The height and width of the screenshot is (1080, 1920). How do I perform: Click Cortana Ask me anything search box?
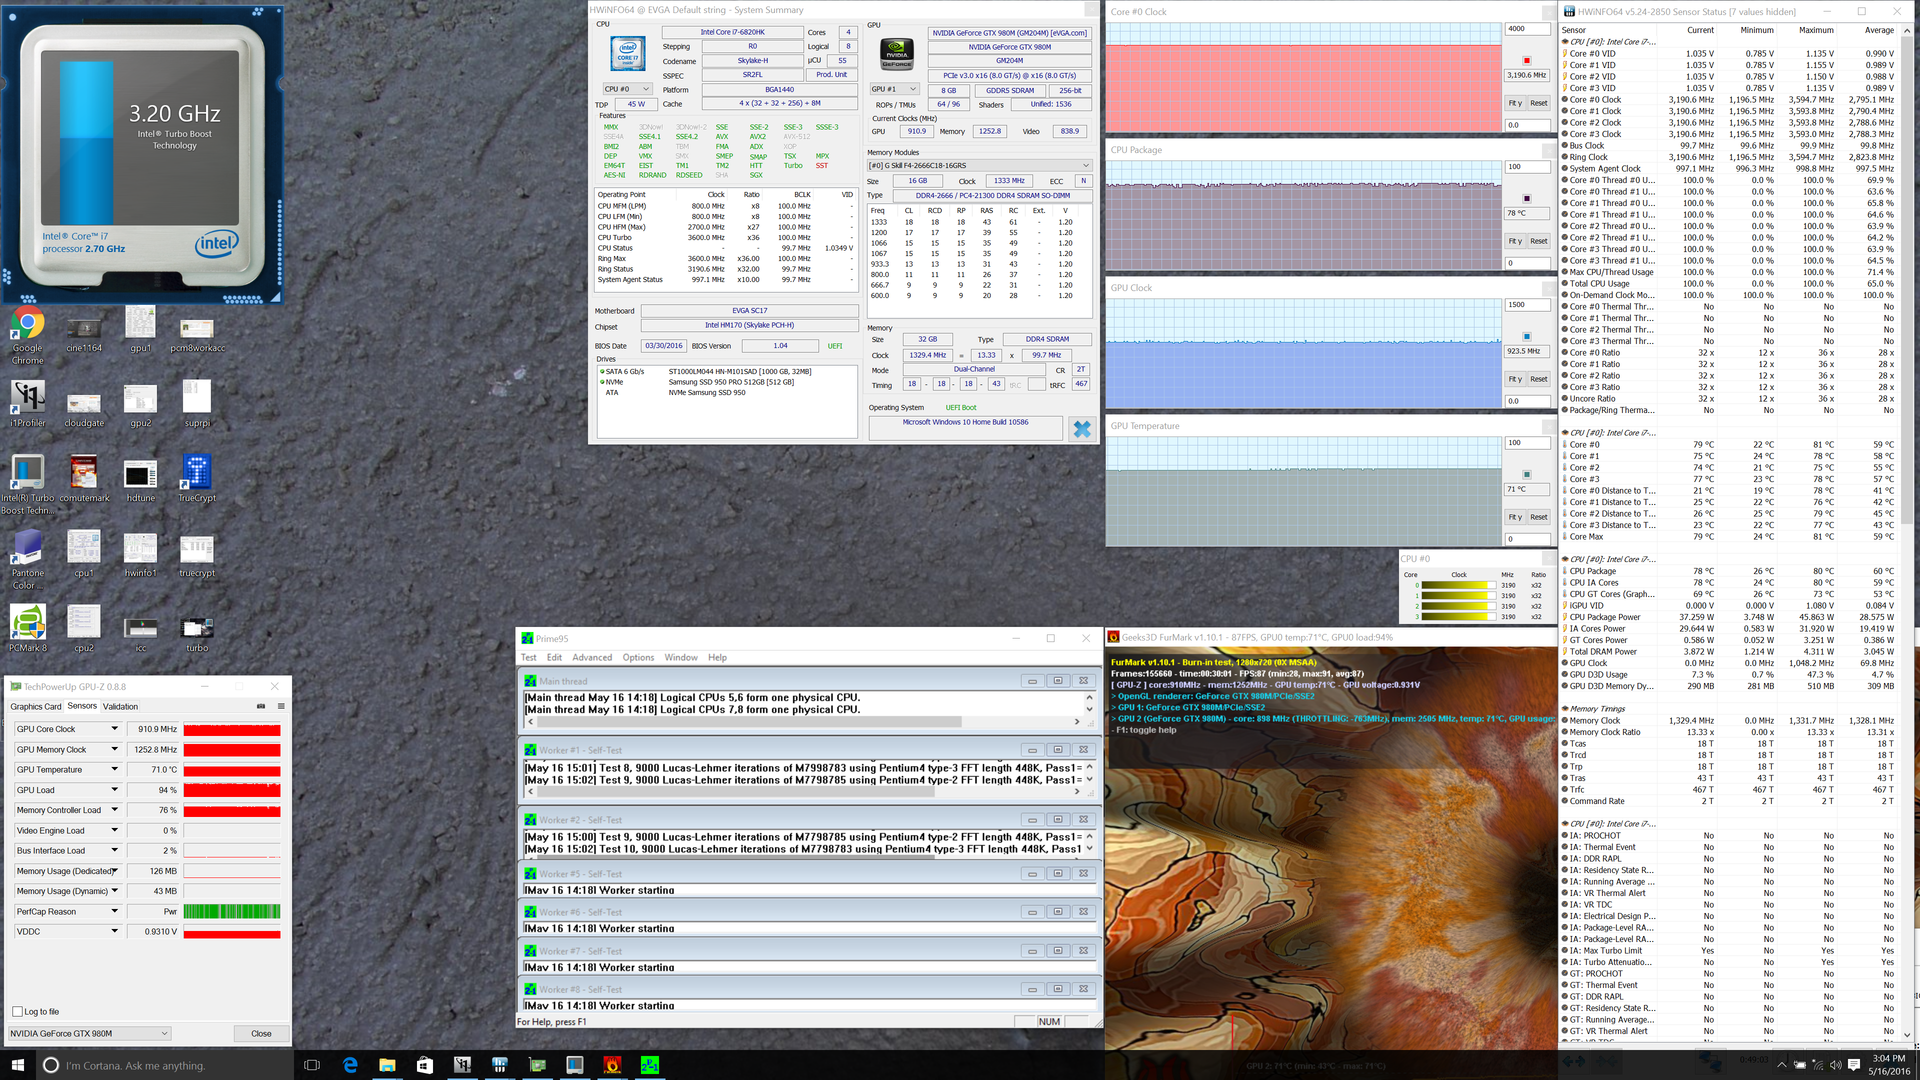tap(165, 1065)
